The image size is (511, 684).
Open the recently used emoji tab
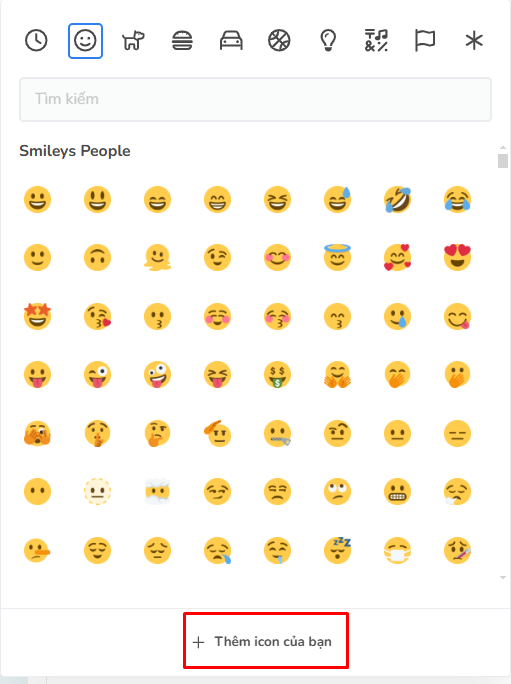tap(36, 41)
